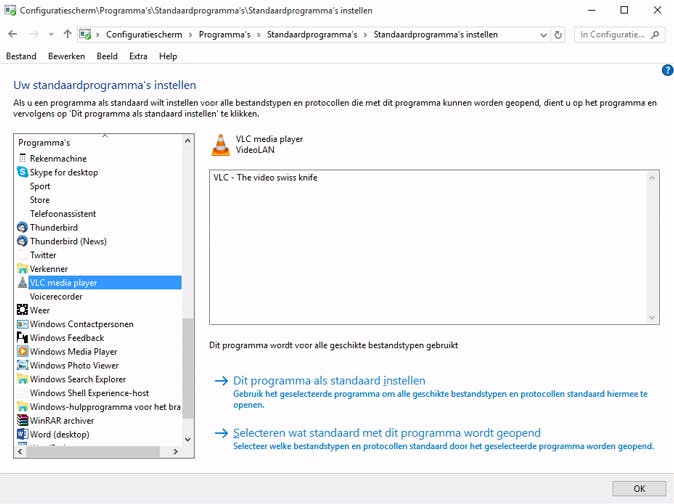The width and height of the screenshot is (674, 504).
Task: Click the WinRAR archiver icon
Action: point(22,420)
